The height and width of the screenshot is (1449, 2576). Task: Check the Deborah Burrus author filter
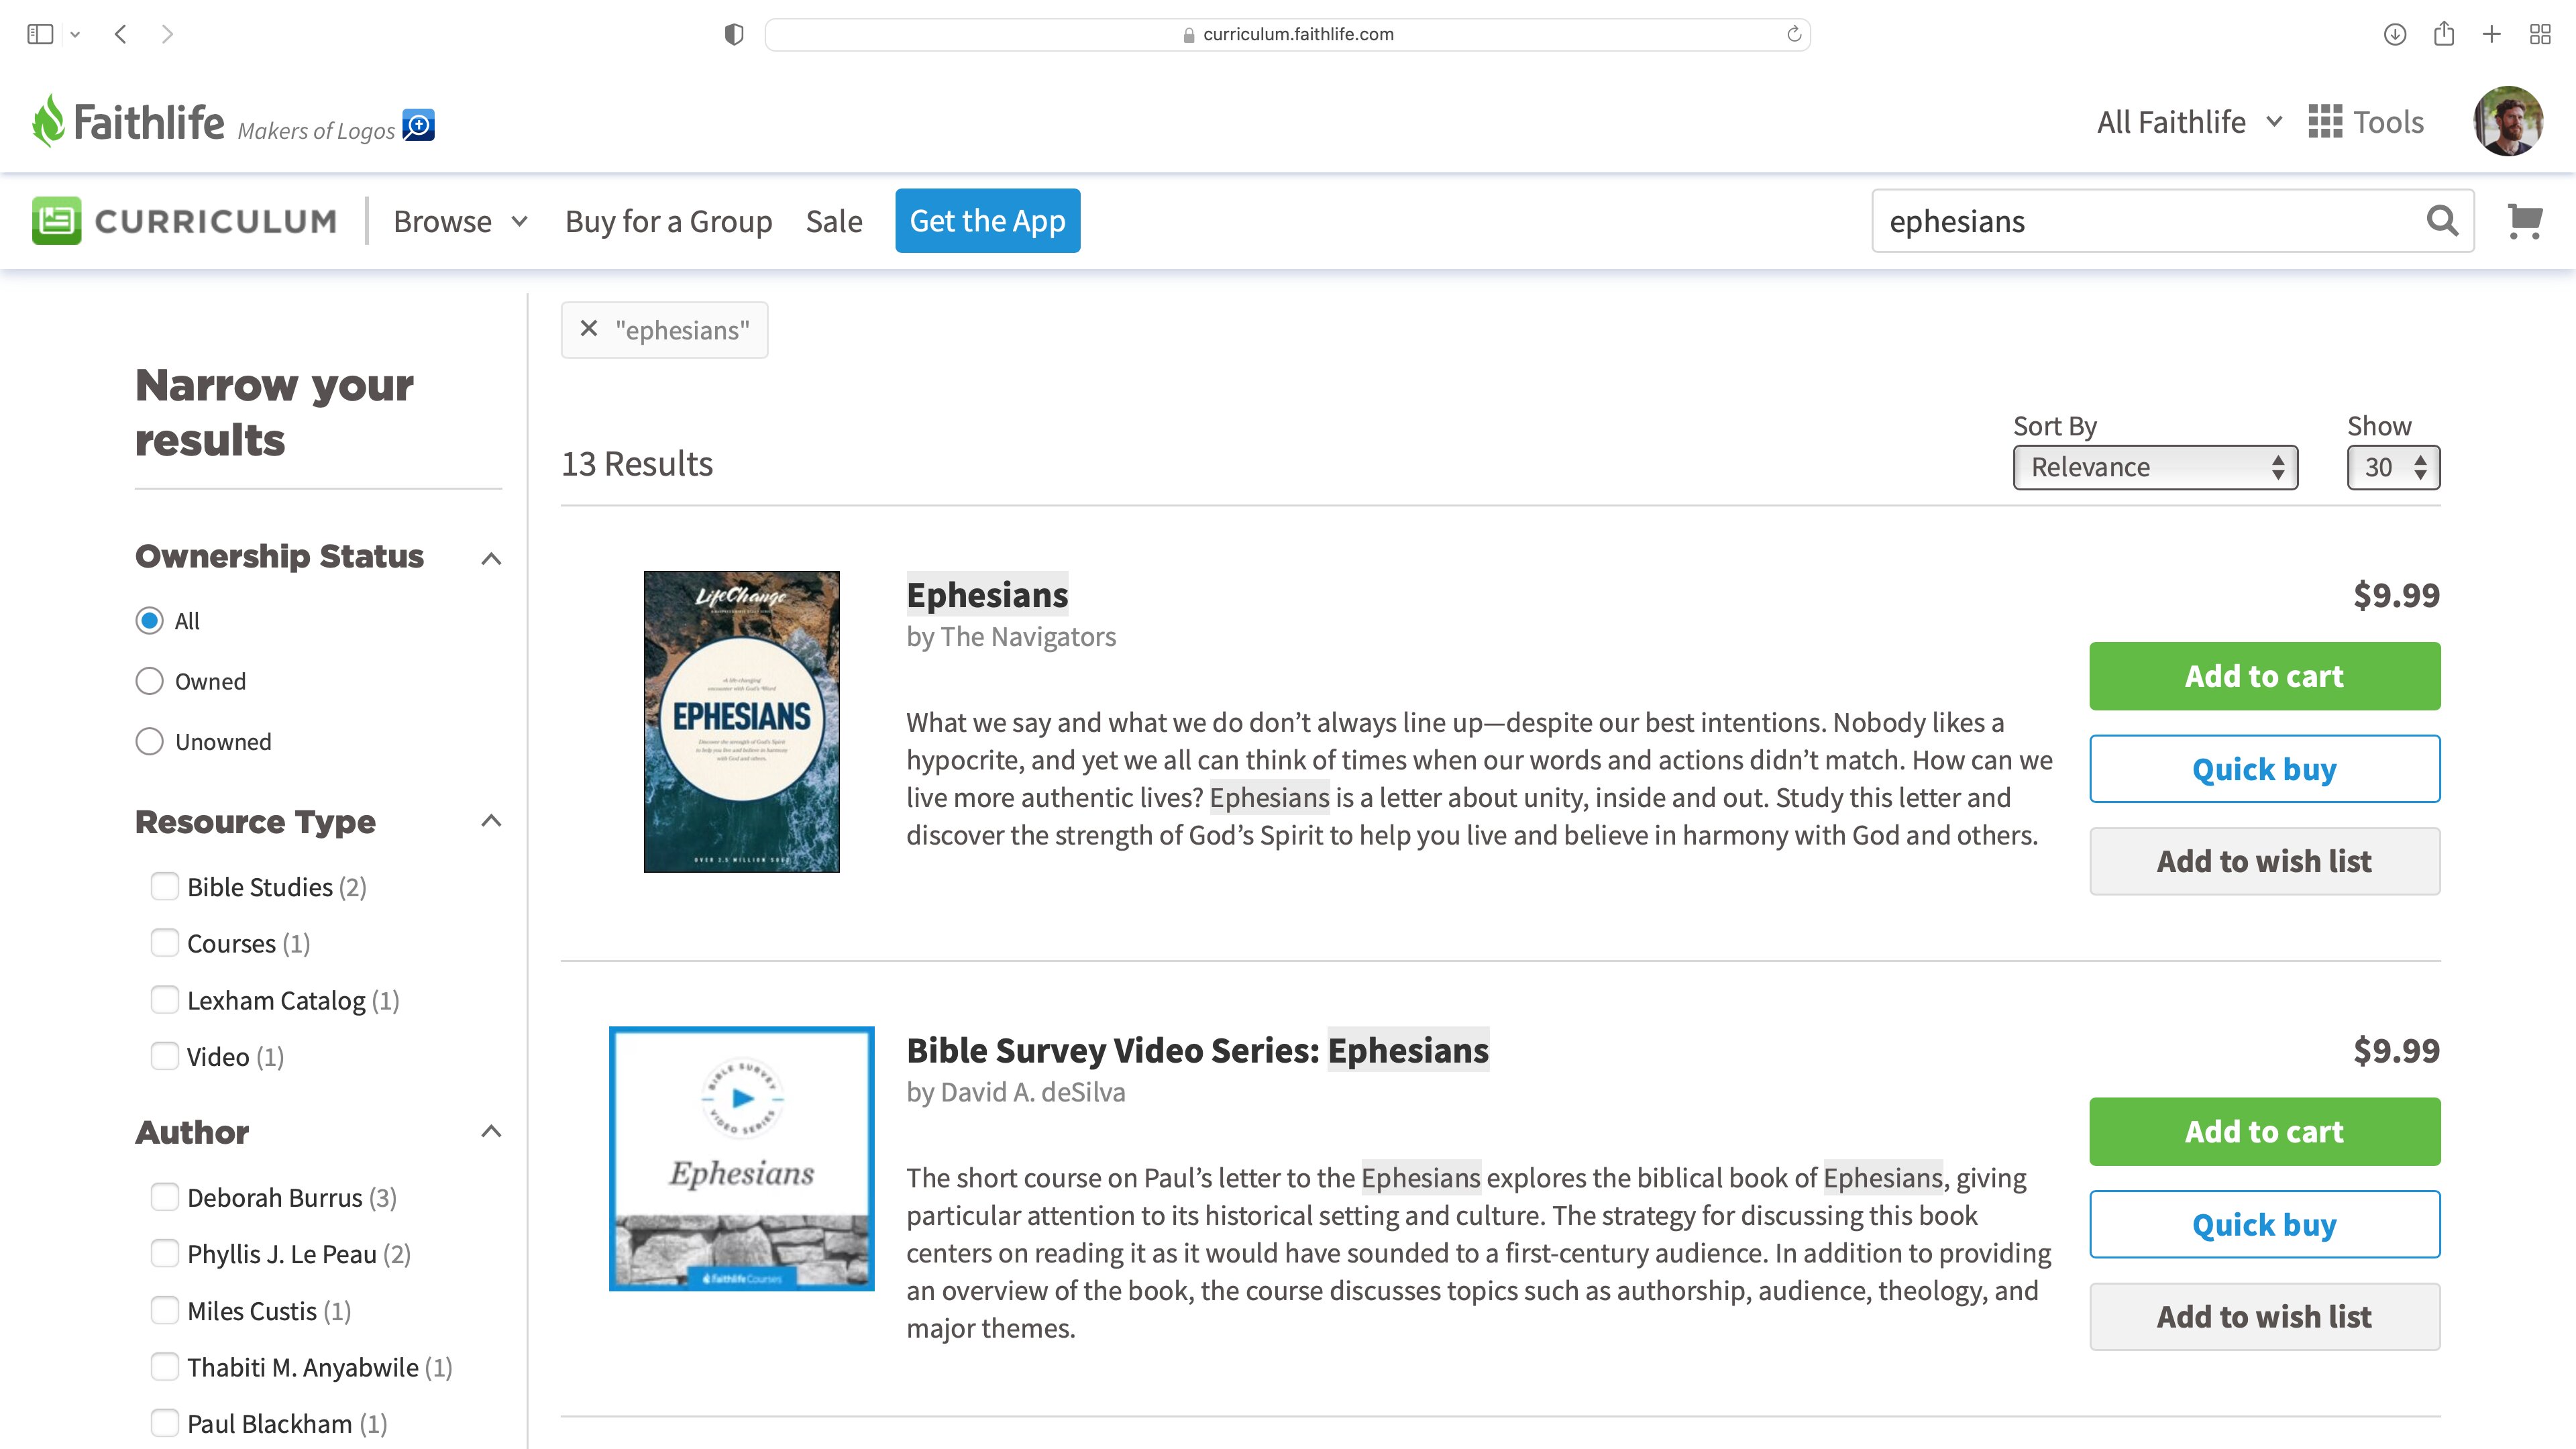tap(164, 1197)
